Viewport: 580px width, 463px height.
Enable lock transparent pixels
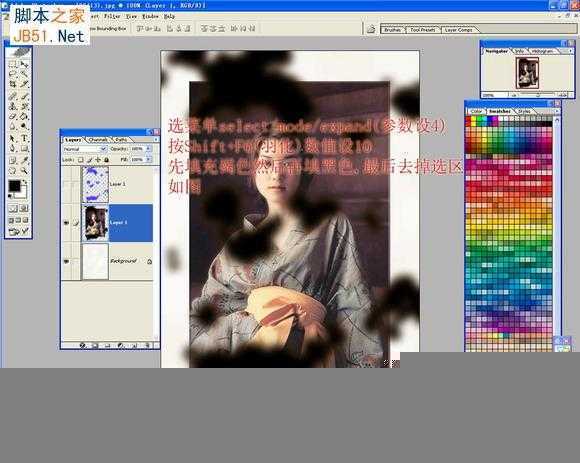tap(81, 160)
